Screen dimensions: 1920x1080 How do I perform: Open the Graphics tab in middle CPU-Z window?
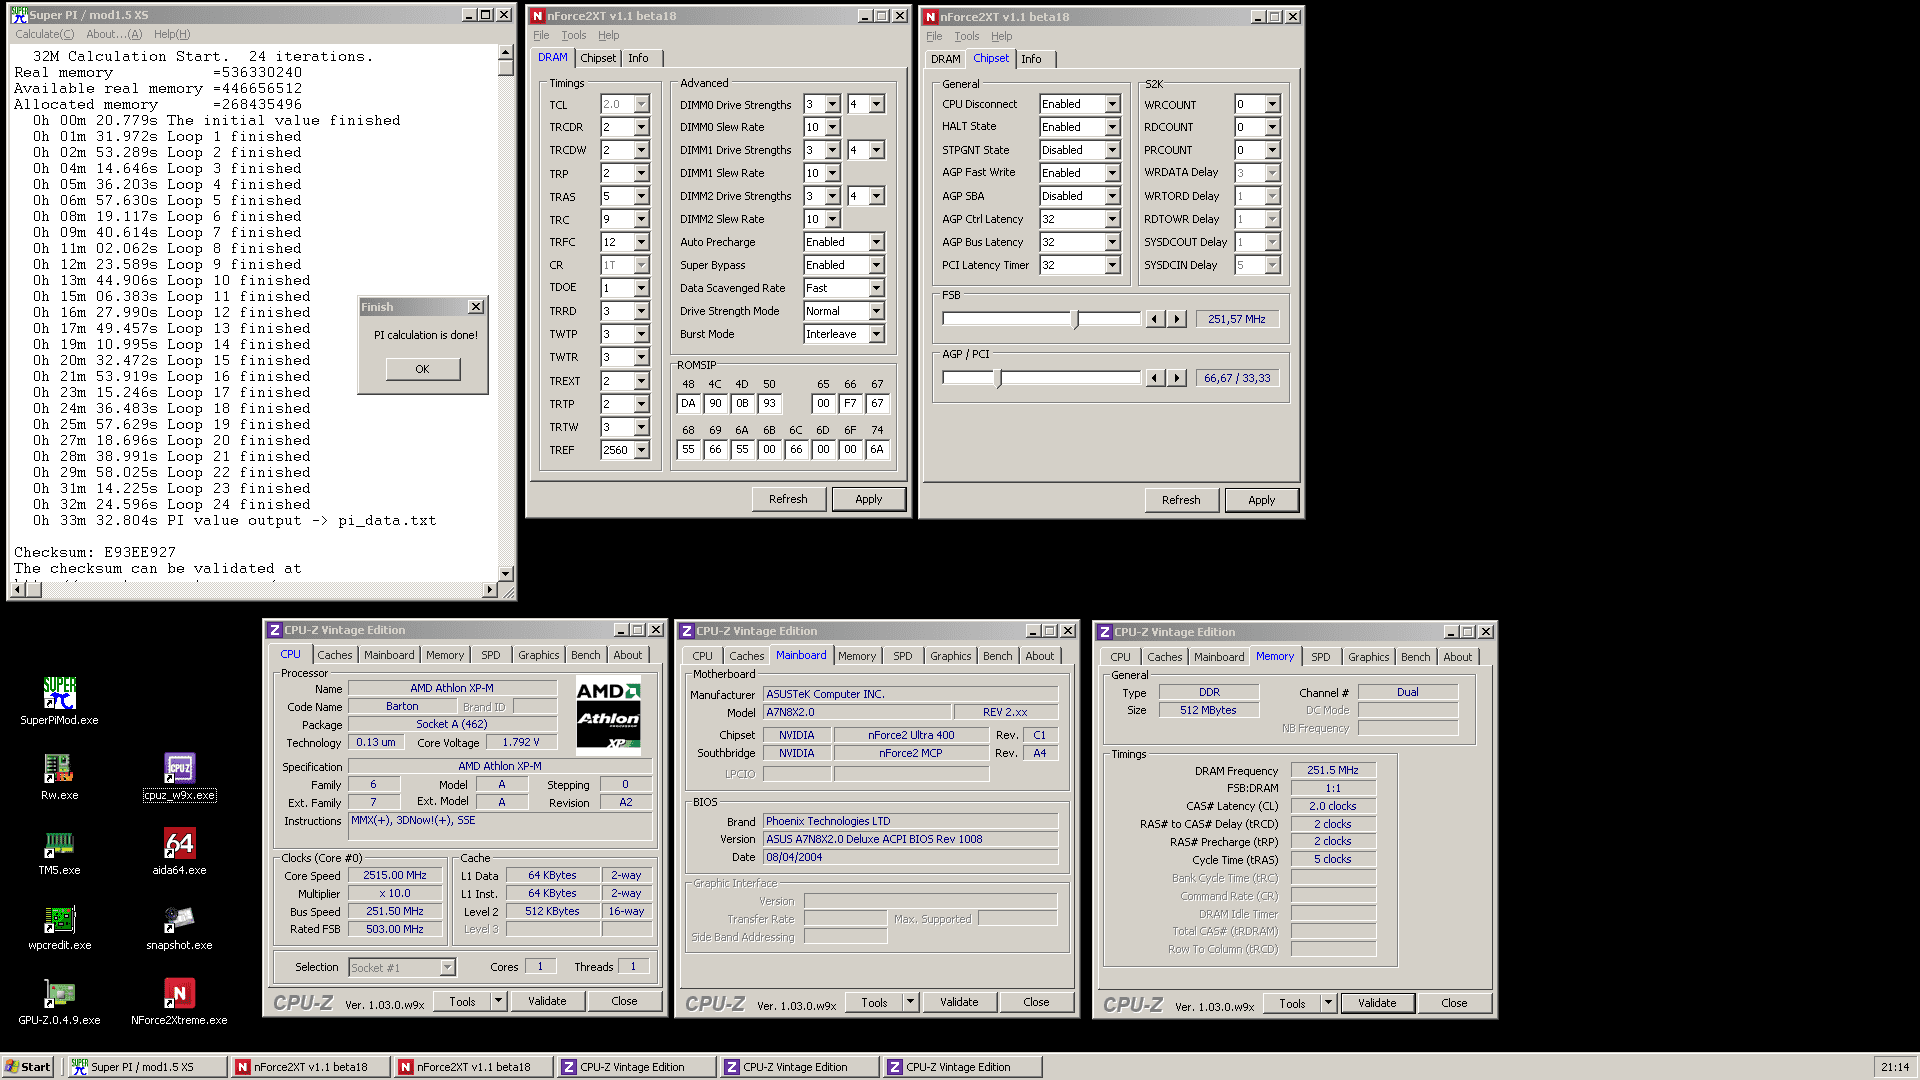click(950, 656)
